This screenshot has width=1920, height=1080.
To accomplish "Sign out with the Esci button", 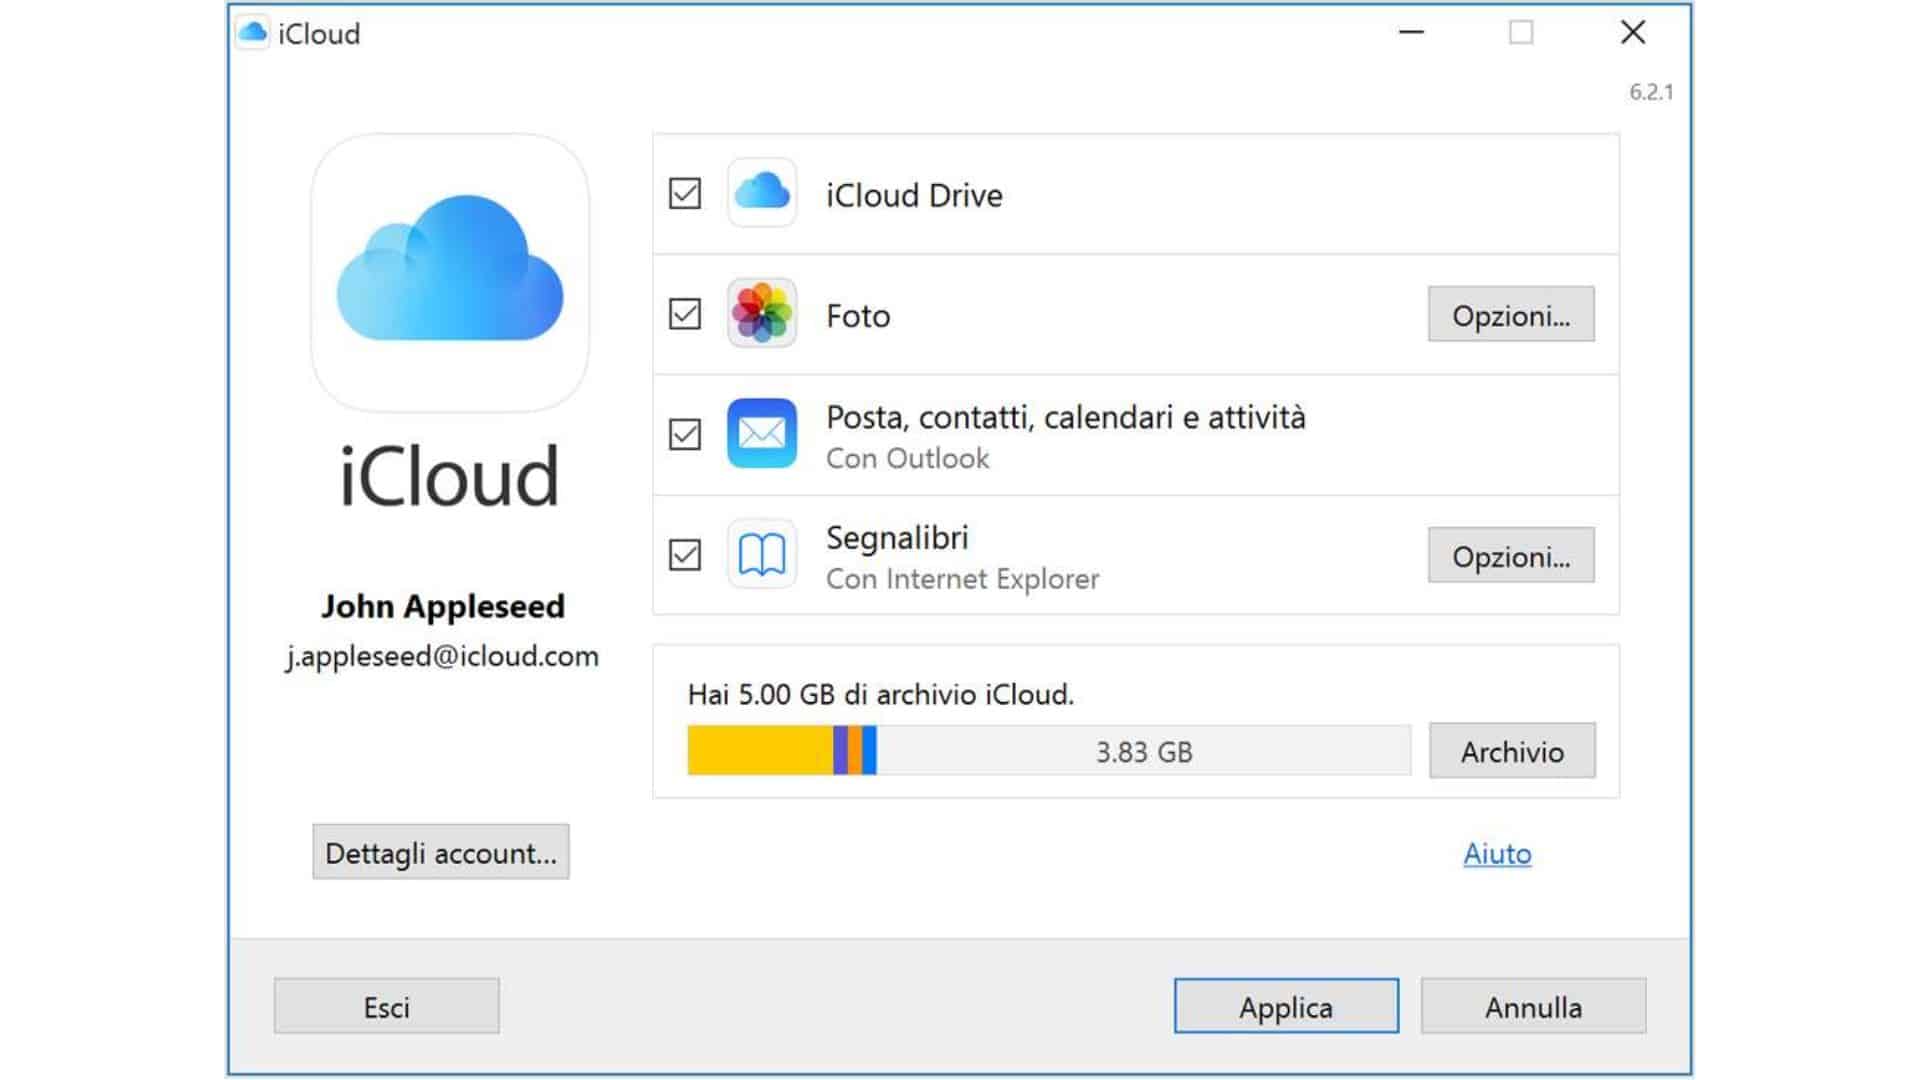I will pyautogui.click(x=387, y=1006).
